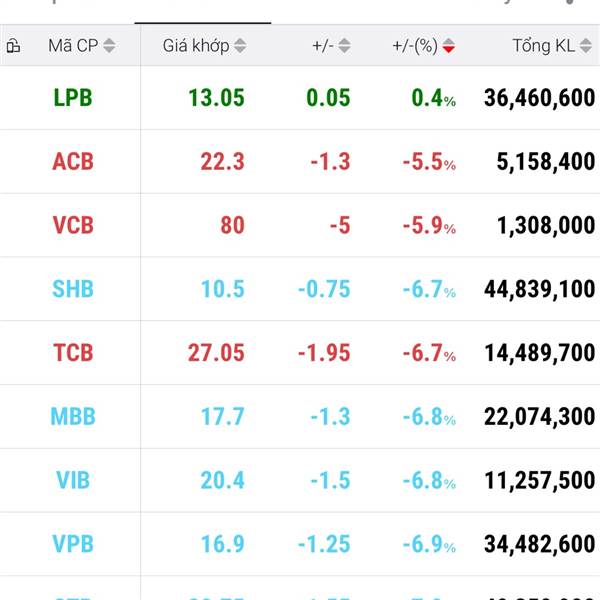
Task: Click LPB percent change 0.4%
Action: tap(434, 98)
